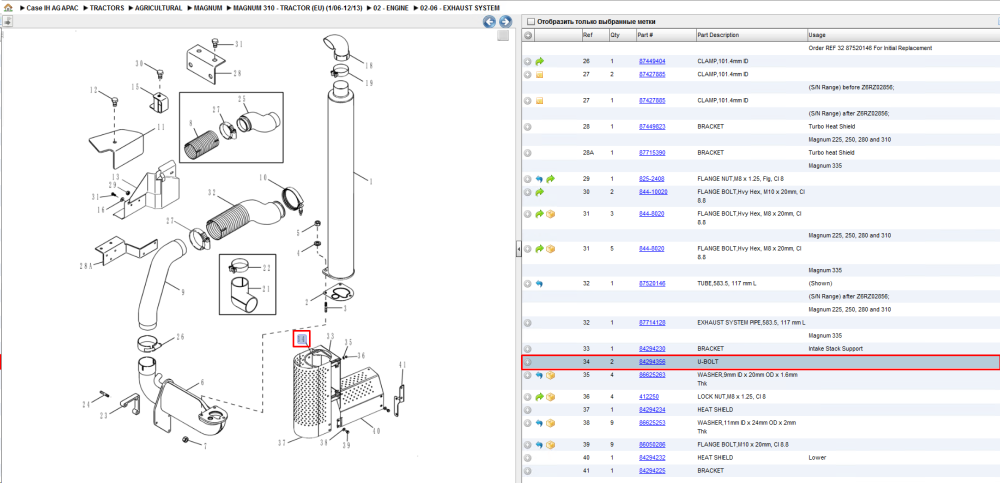1000x483 pixels.
Task: Click the box icon on ref 31 qty 3 row
Action: pyautogui.click(x=550, y=214)
